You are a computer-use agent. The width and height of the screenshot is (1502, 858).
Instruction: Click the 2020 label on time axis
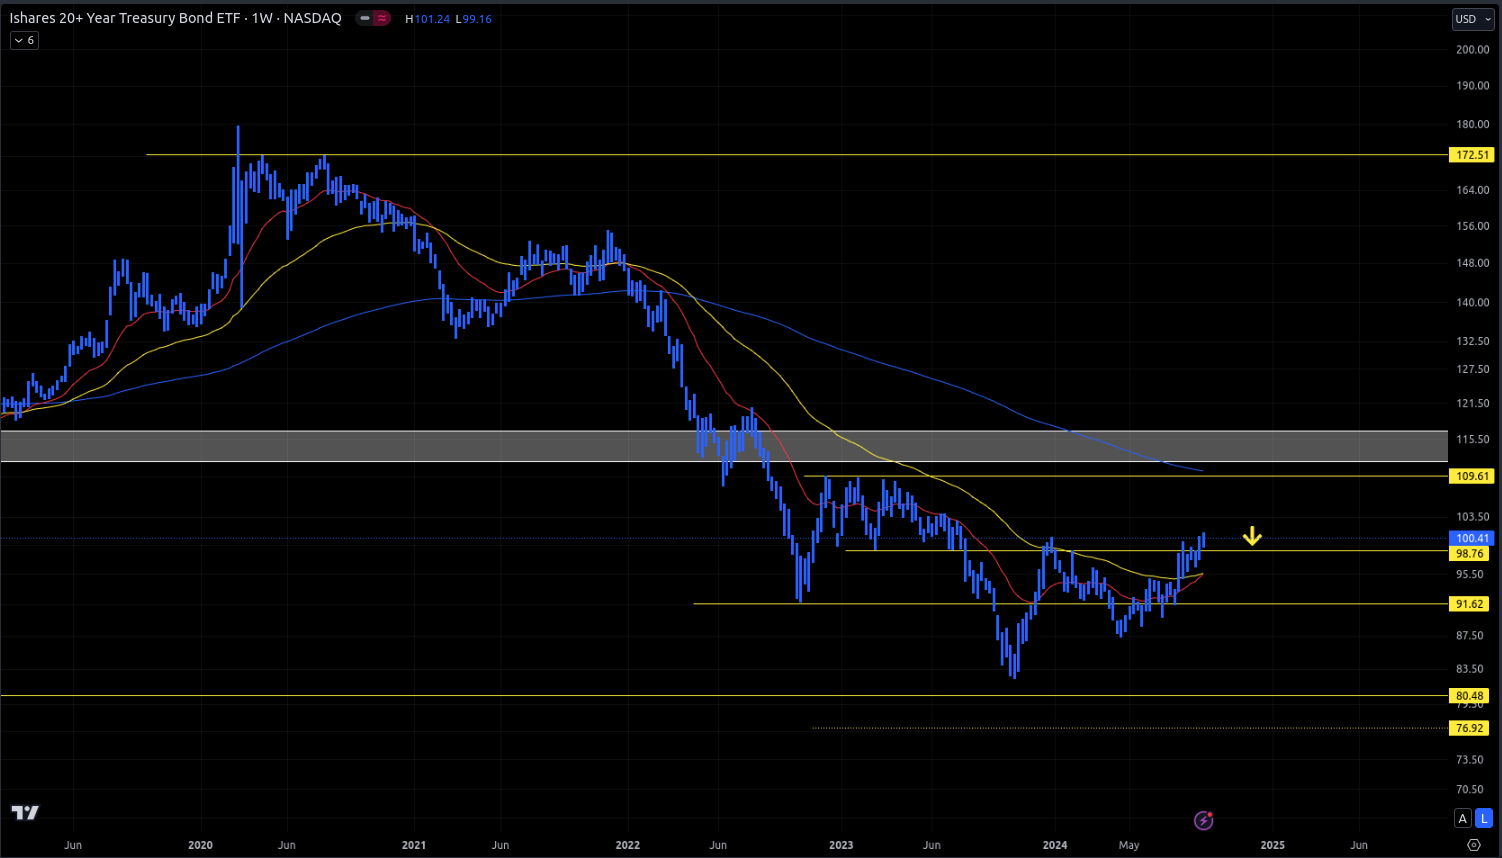(x=200, y=845)
